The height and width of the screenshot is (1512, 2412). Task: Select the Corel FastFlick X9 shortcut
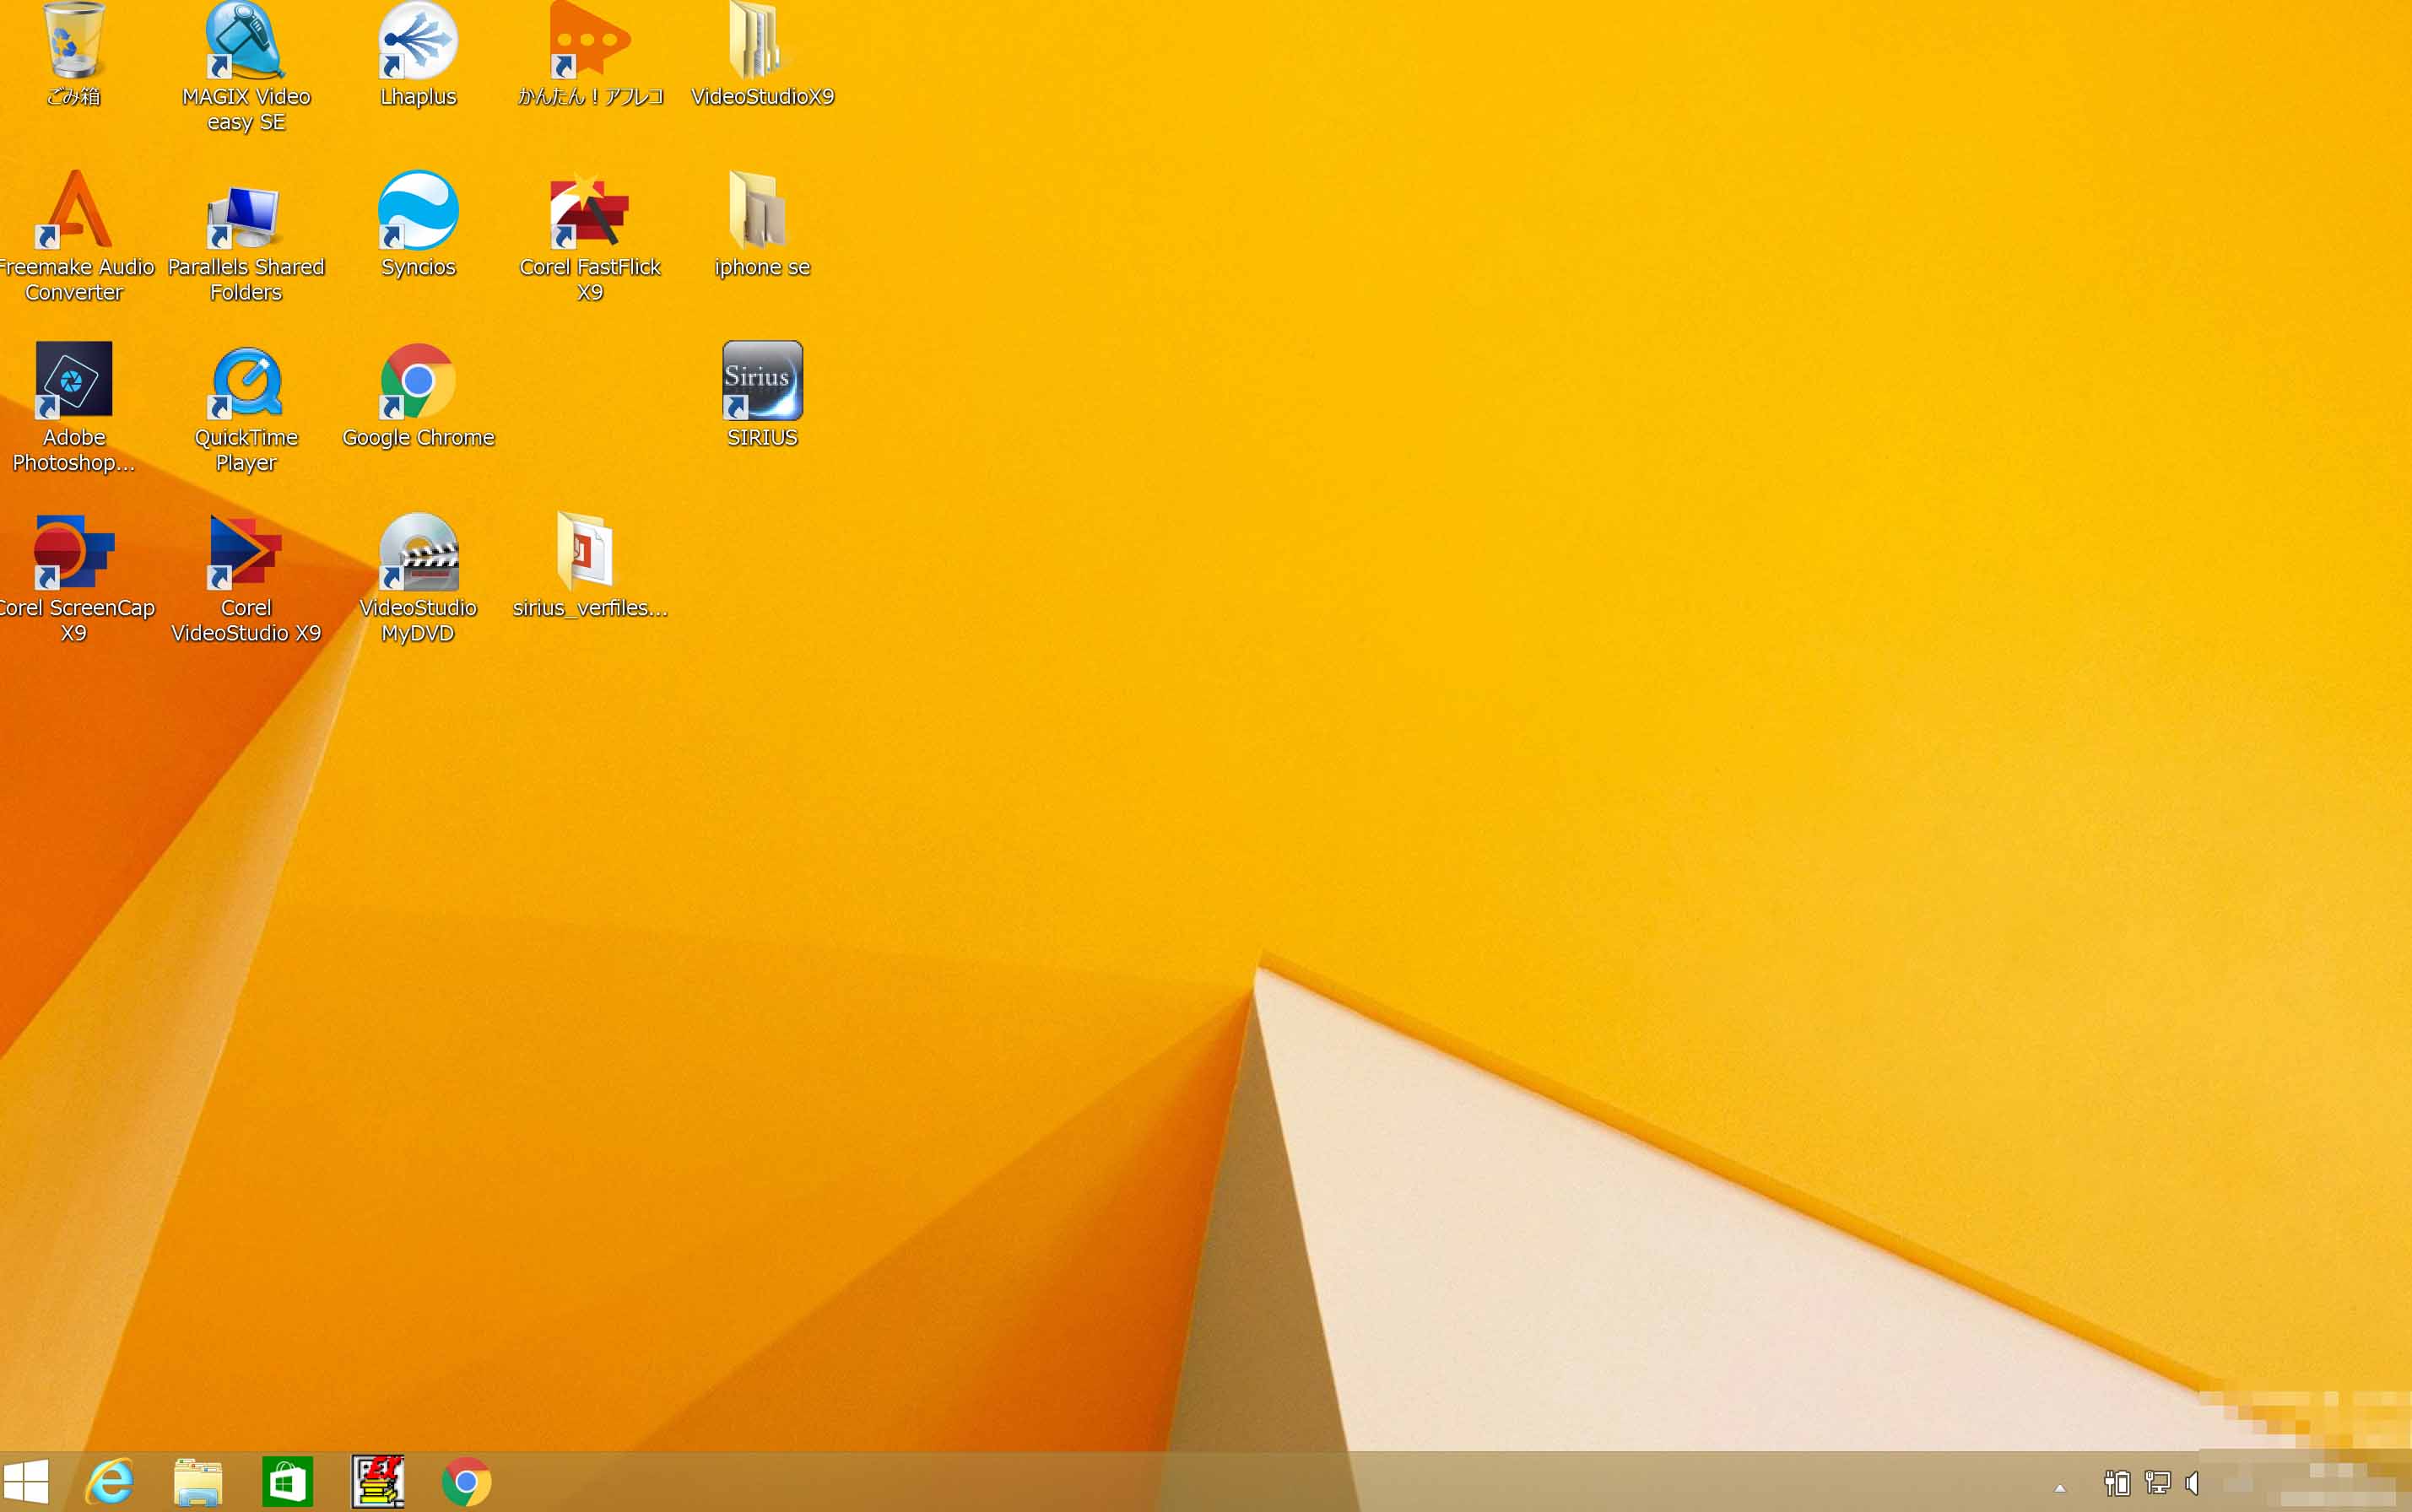coord(589,211)
